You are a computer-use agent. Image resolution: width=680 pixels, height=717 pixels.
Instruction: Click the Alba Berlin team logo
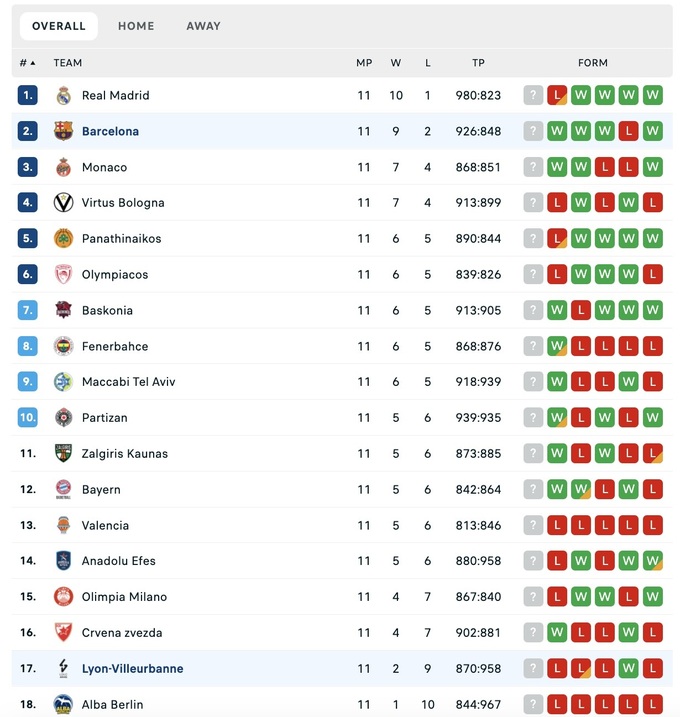(x=63, y=704)
